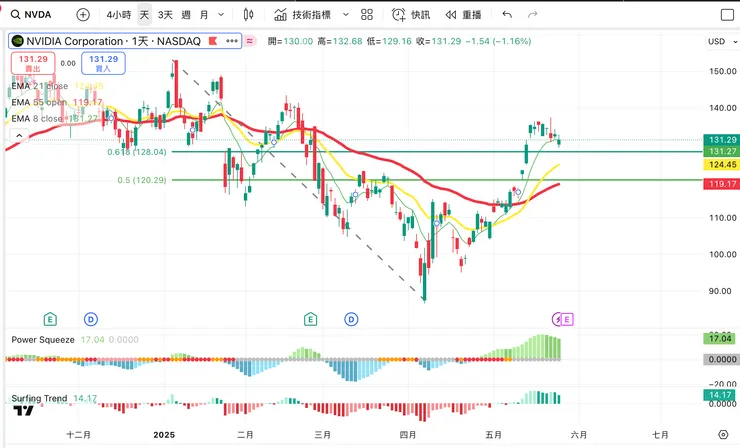Open the layout templates grid icon
740x448 pixels.
pos(367,15)
